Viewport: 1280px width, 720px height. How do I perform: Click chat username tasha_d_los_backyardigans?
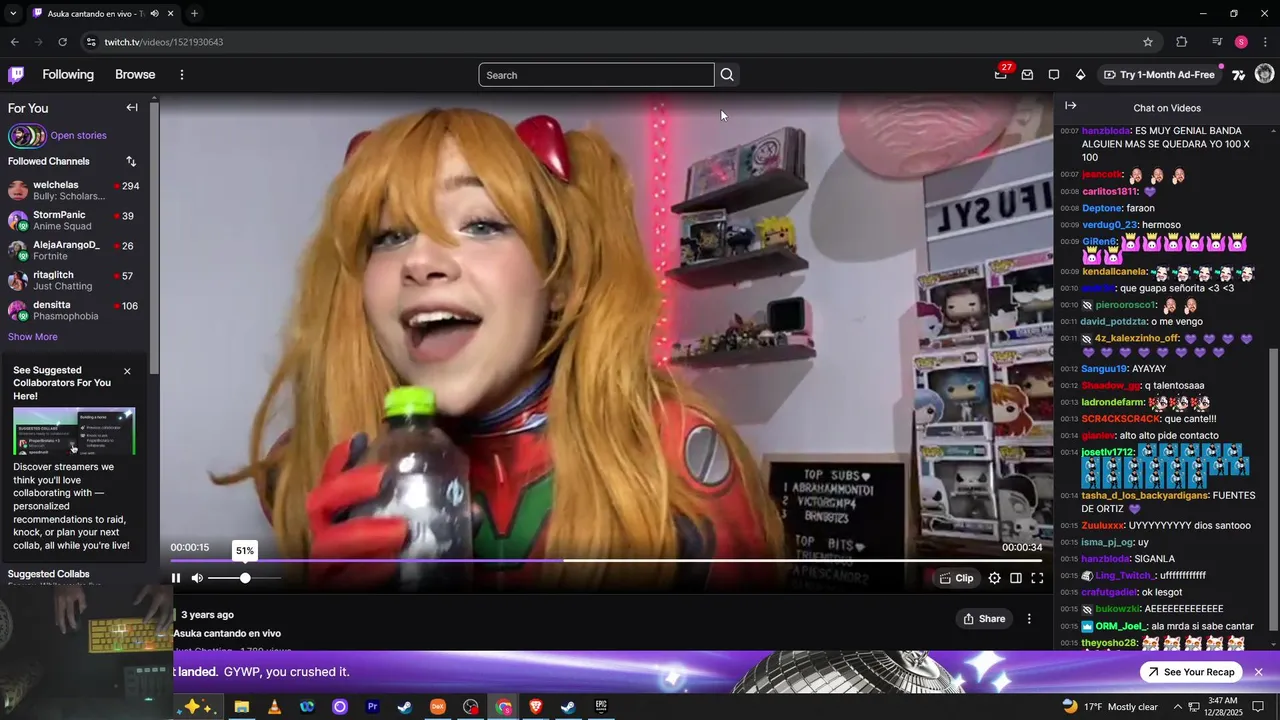click(1145, 496)
